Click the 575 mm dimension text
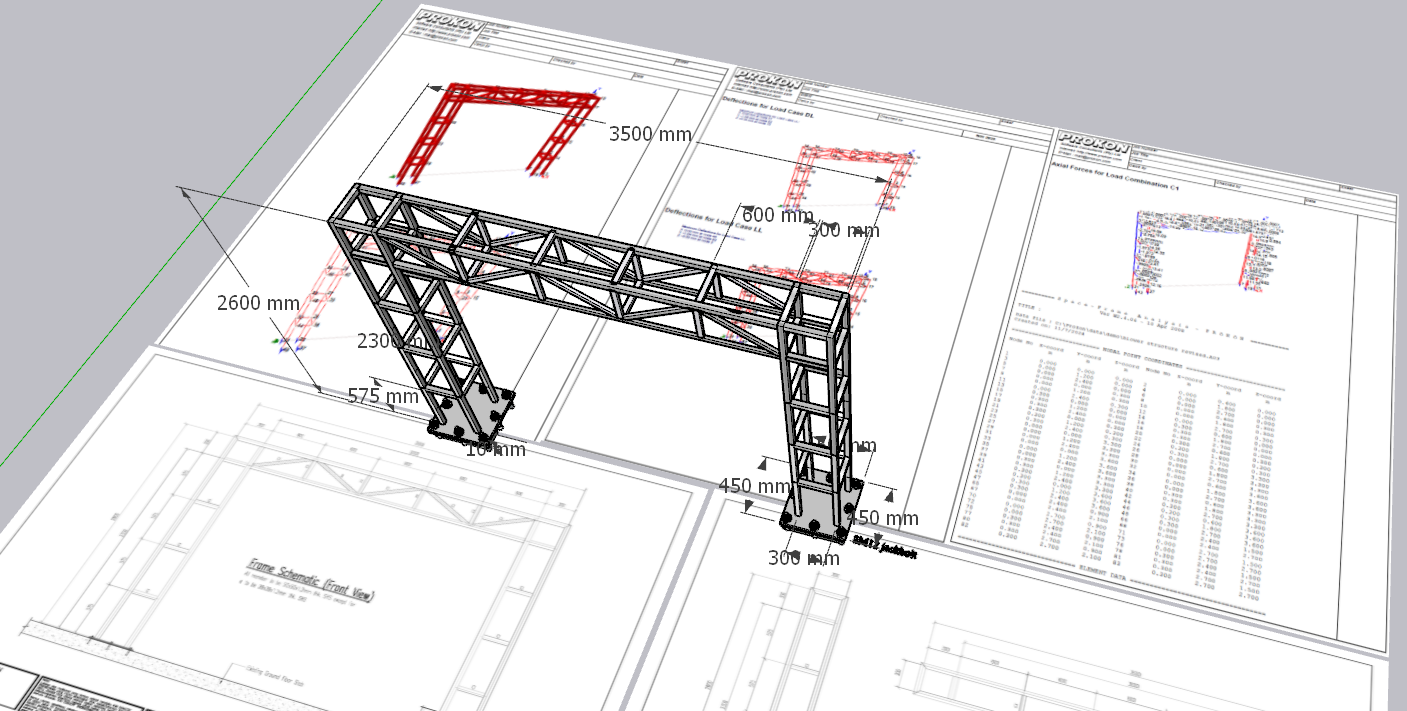This screenshot has height=711, width=1407. [383, 396]
